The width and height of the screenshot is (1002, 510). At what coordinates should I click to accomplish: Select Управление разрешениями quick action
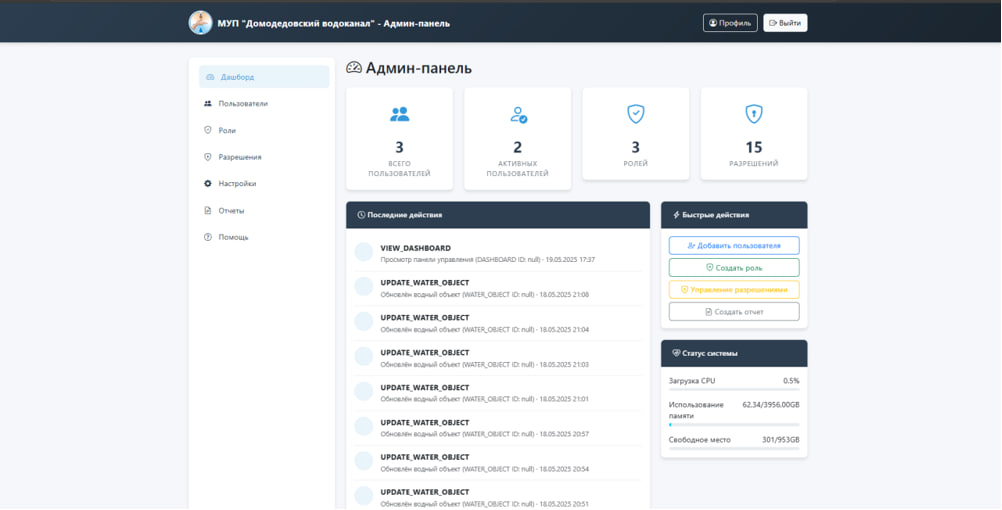[x=734, y=290]
